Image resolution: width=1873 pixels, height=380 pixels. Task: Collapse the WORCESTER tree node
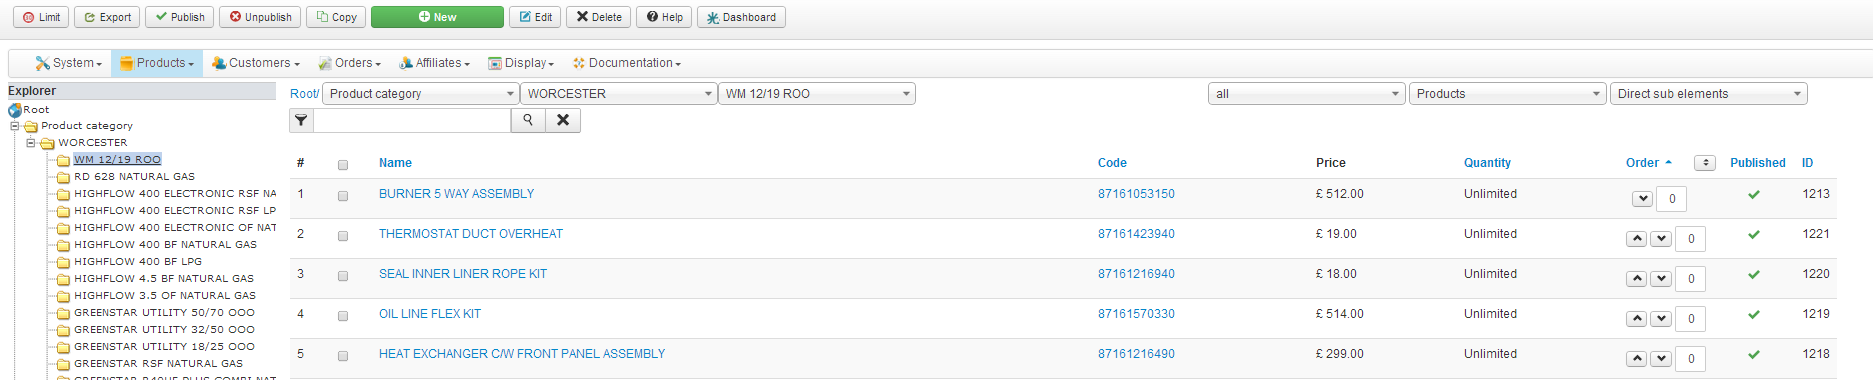point(31,143)
